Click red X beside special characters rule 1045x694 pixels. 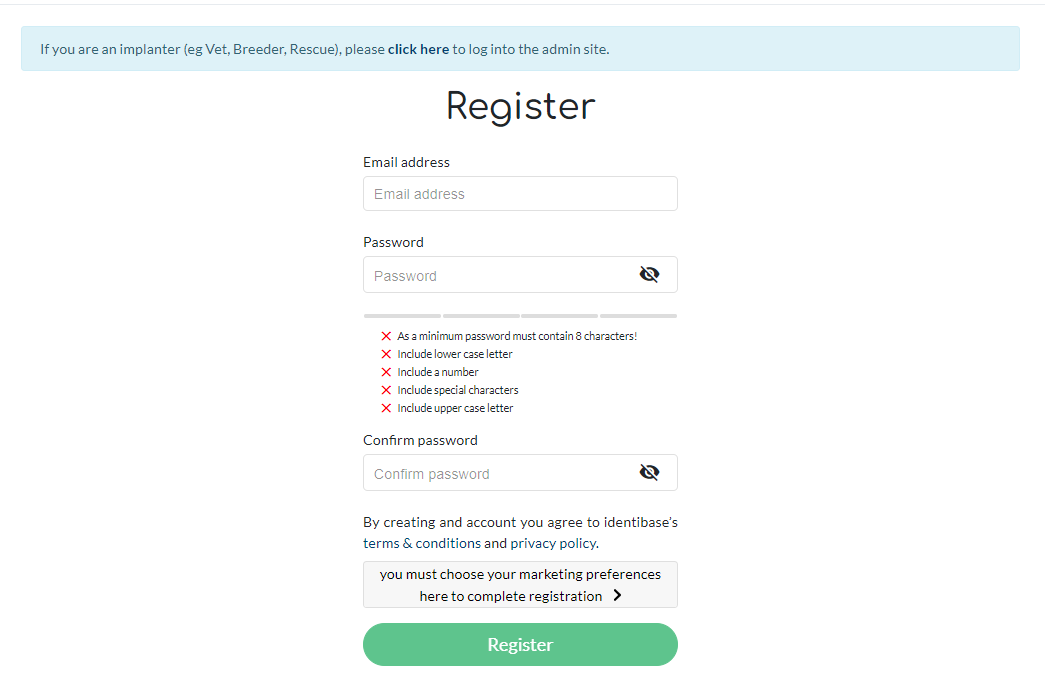[x=387, y=389]
